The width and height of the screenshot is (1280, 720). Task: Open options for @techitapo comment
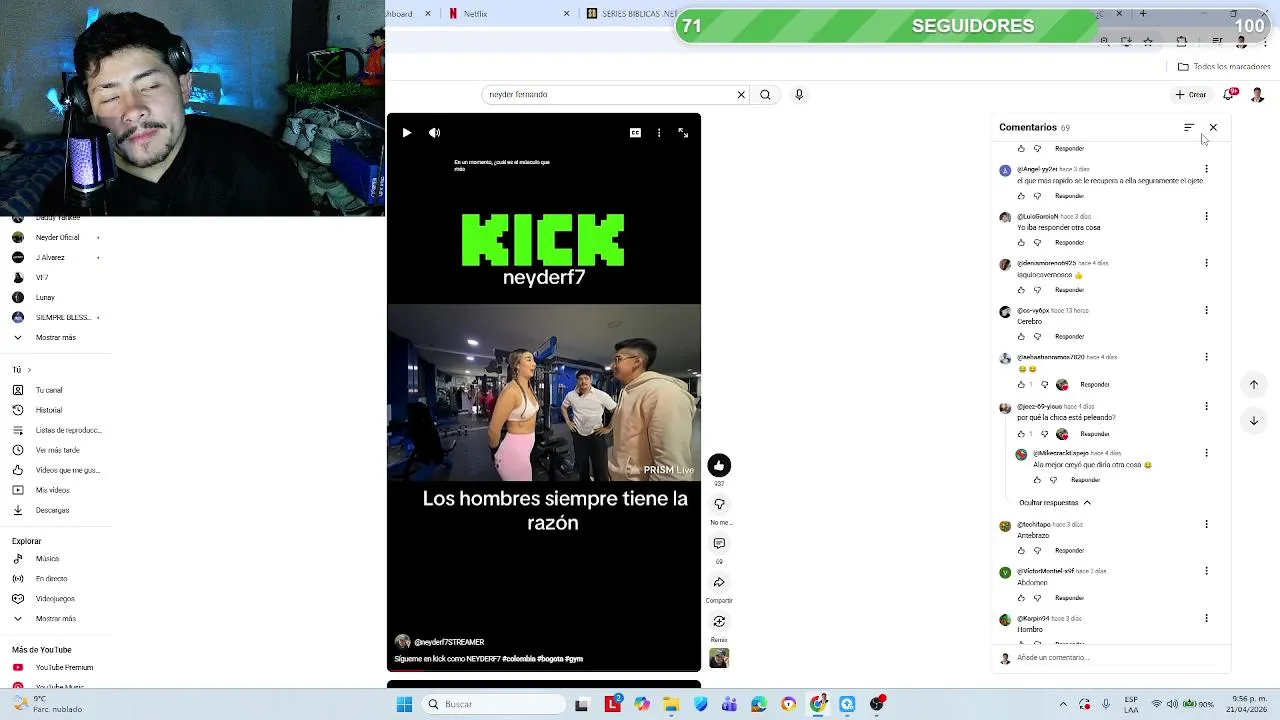(x=1206, y=524)
